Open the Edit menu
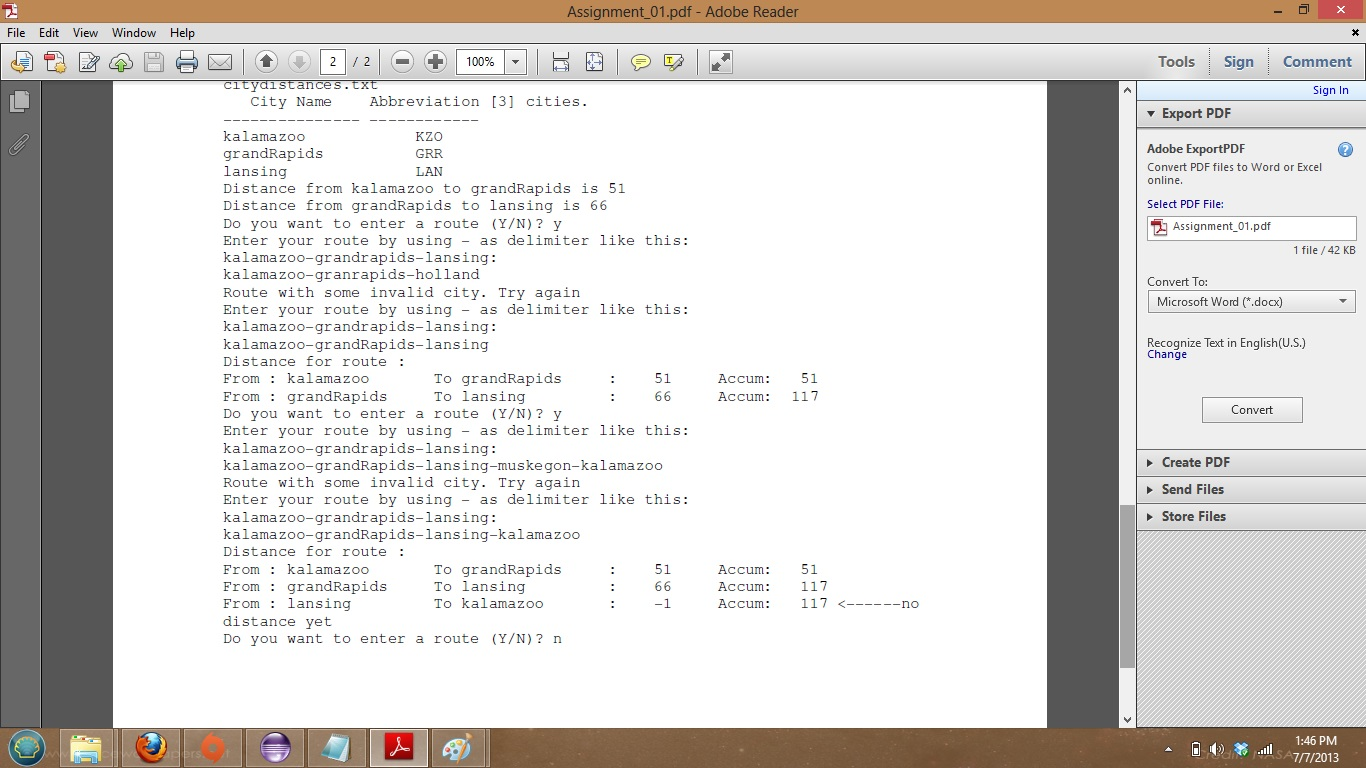1366x768 pixels. [49, 33]
